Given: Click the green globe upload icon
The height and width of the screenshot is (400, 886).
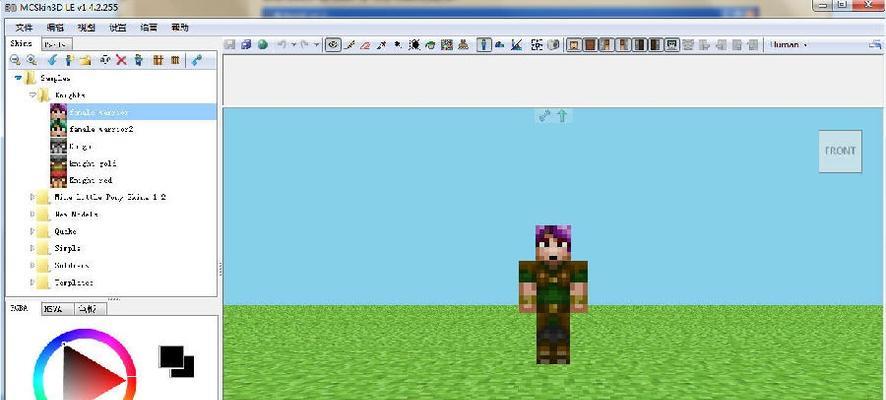Looking at the screenshot, I should tap(263, 45).
